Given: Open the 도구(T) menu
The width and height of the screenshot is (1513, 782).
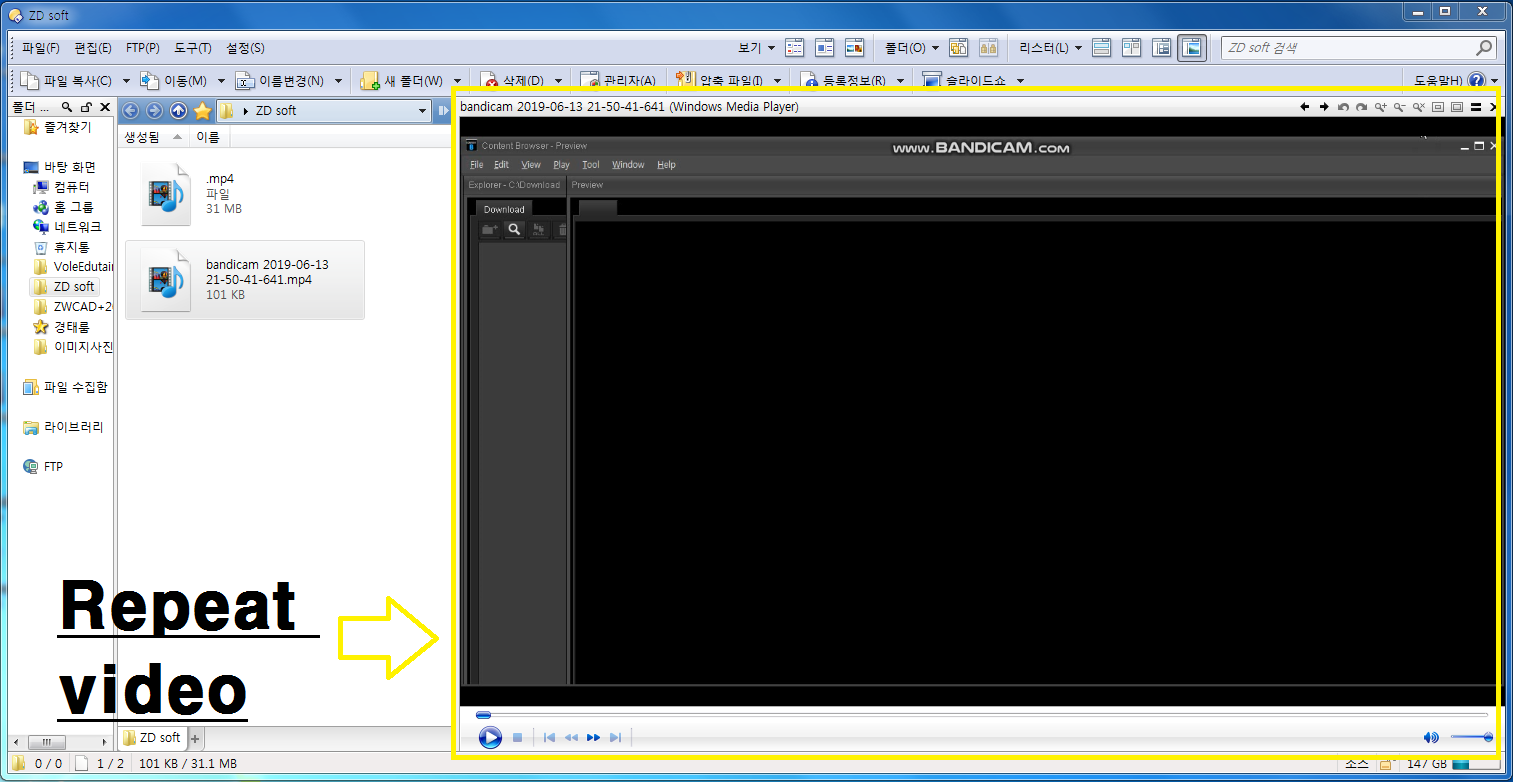Looking at the screenshot, I should pos(193,48).
